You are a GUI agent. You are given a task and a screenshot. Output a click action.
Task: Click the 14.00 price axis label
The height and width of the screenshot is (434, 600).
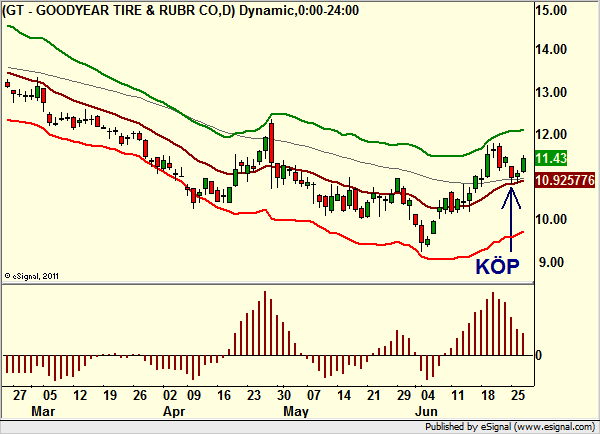click(x=551, y=49)
